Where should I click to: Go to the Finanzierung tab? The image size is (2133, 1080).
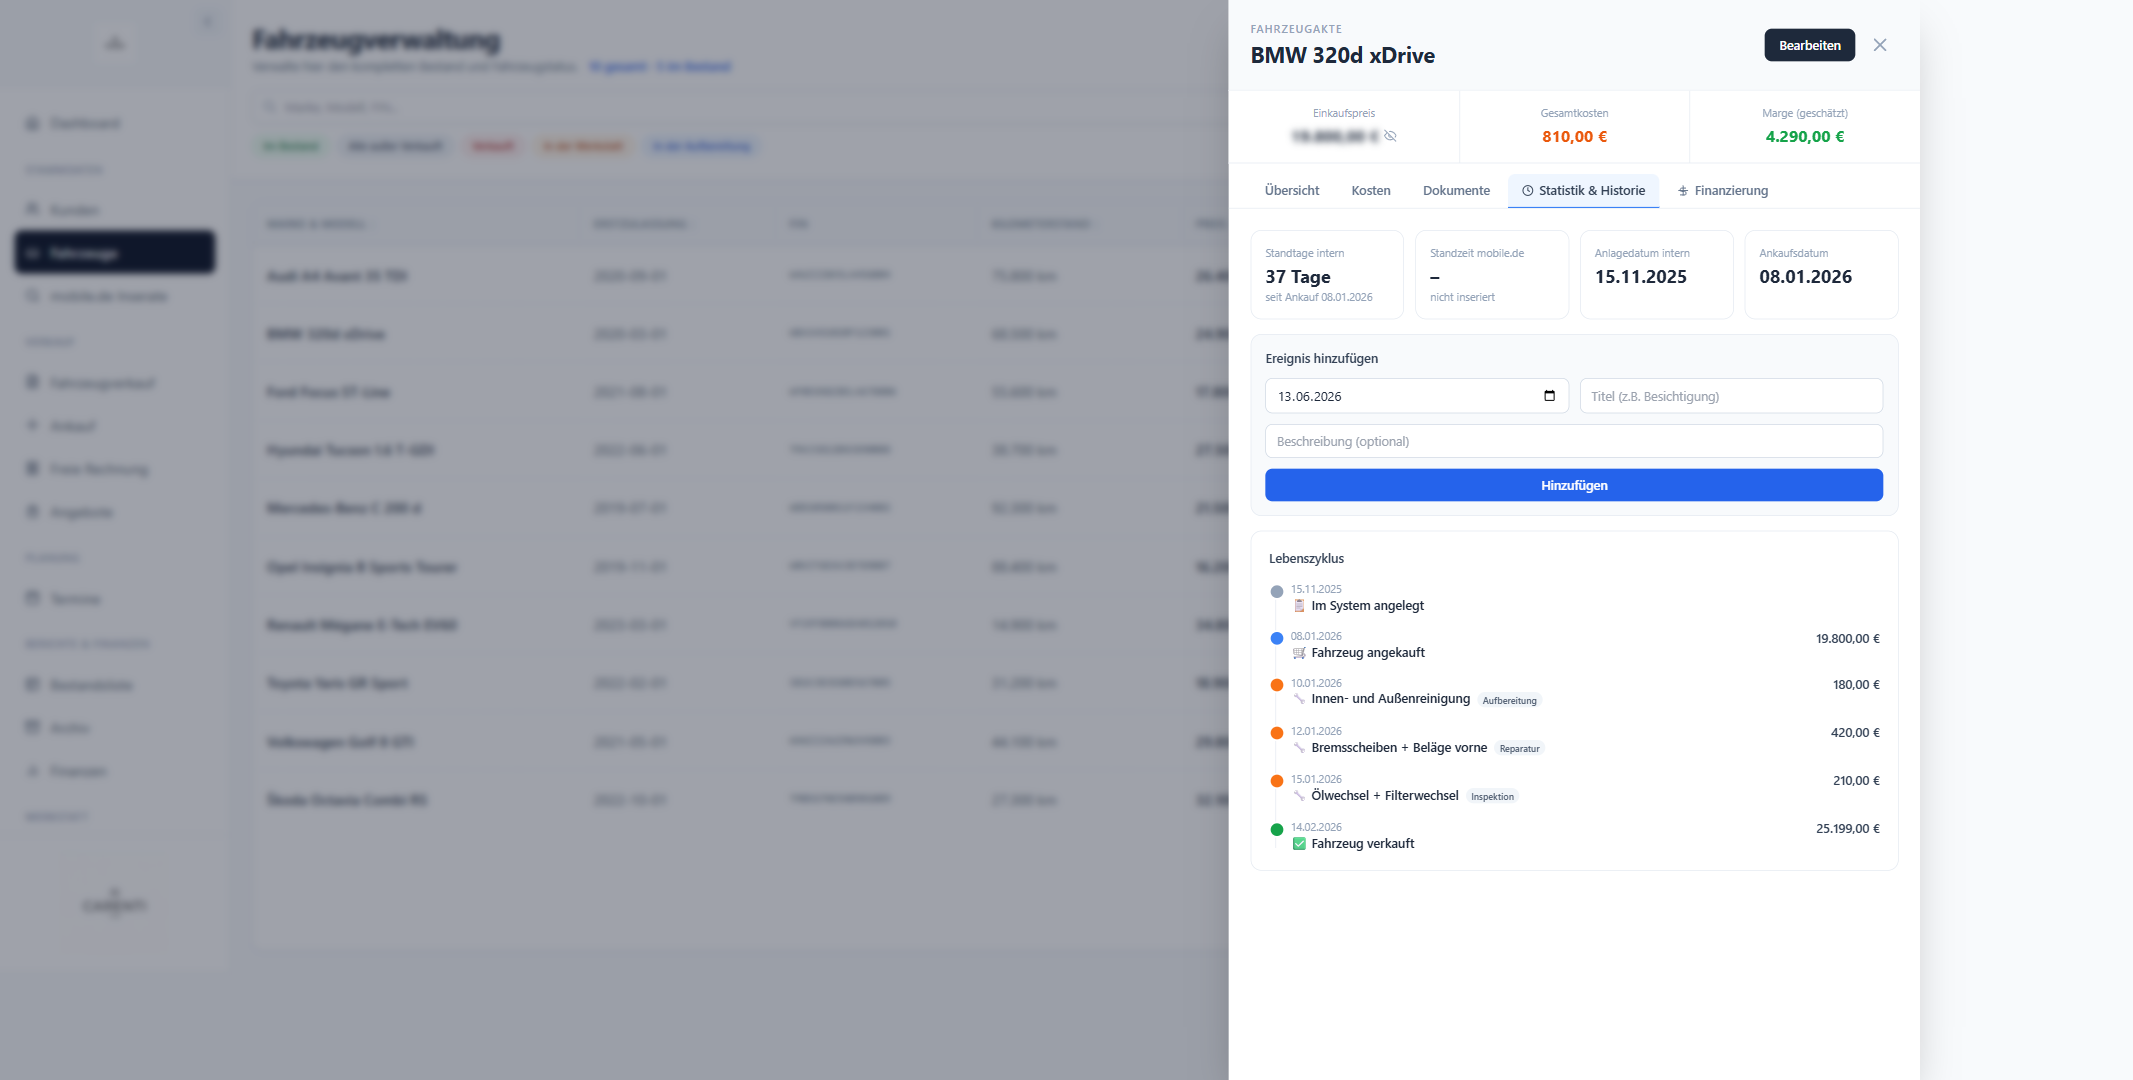[1723, 190]
